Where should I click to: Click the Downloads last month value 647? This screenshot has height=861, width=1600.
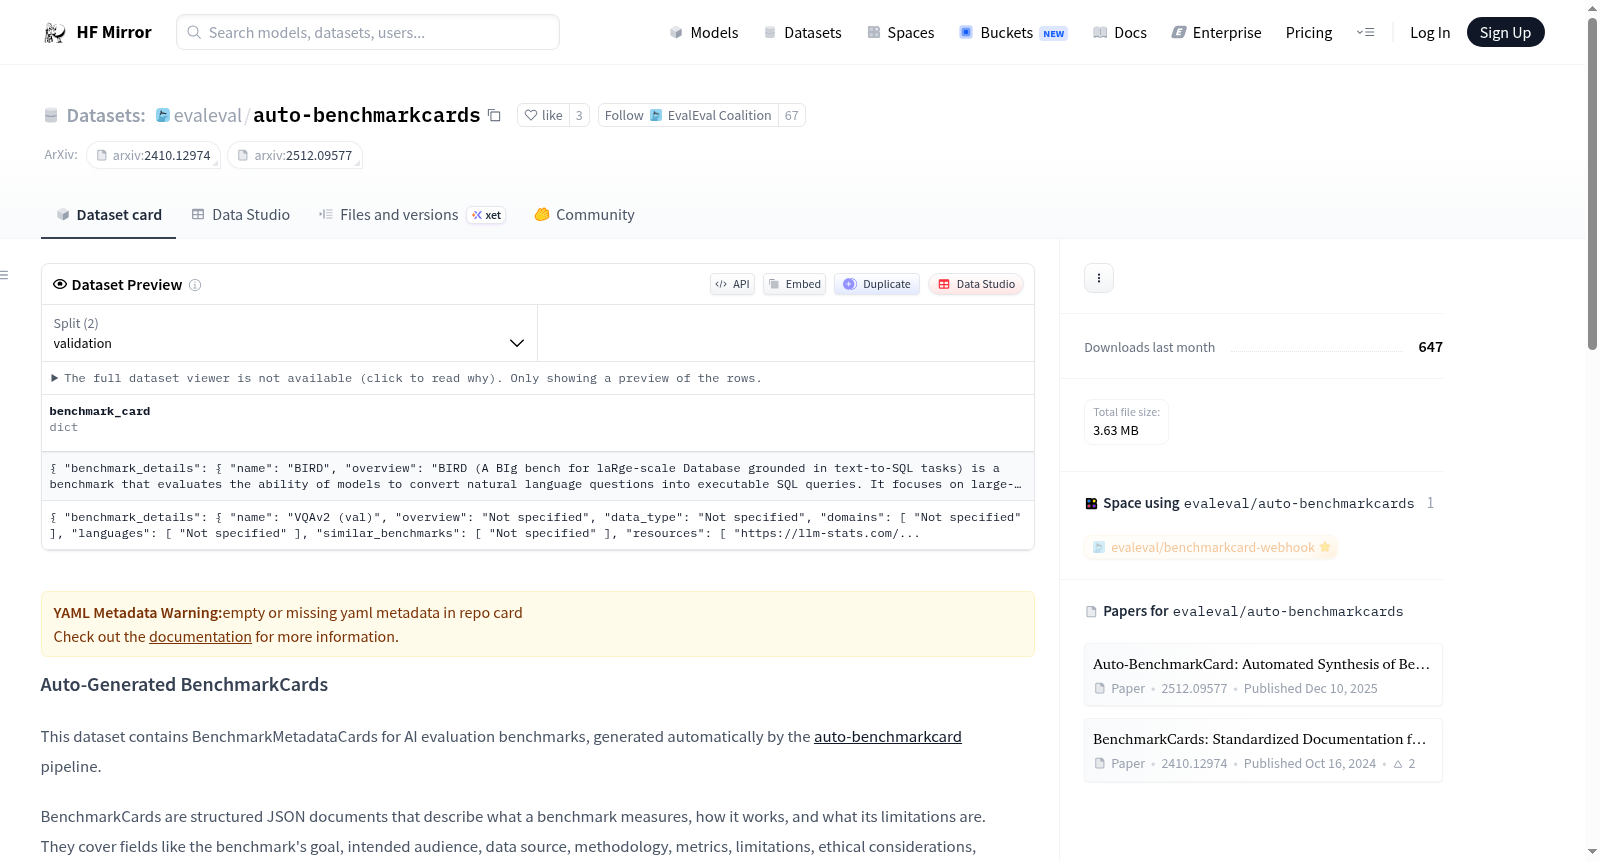pos(1431,348)
